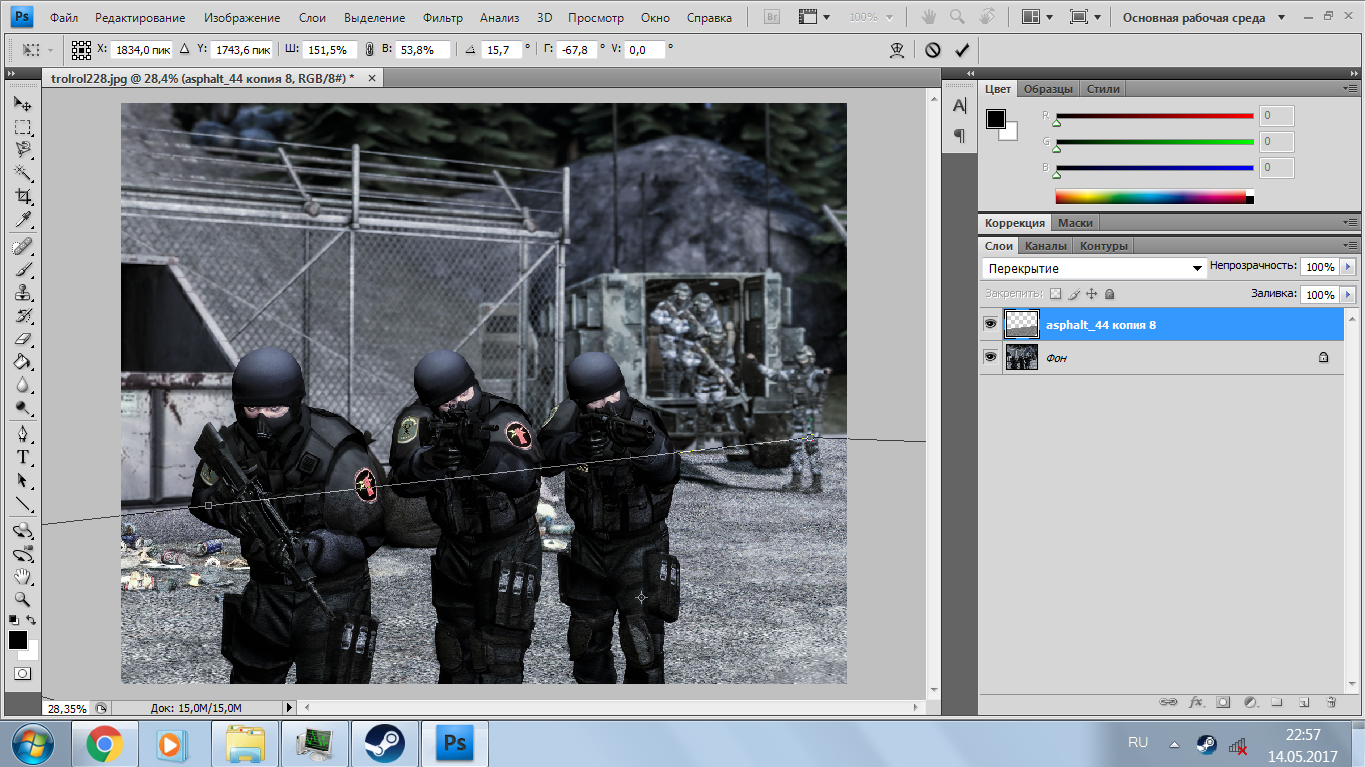Select the Rectangular Marquee tool
This screenshot has width=1365, height=767.
tap(22, 127)
